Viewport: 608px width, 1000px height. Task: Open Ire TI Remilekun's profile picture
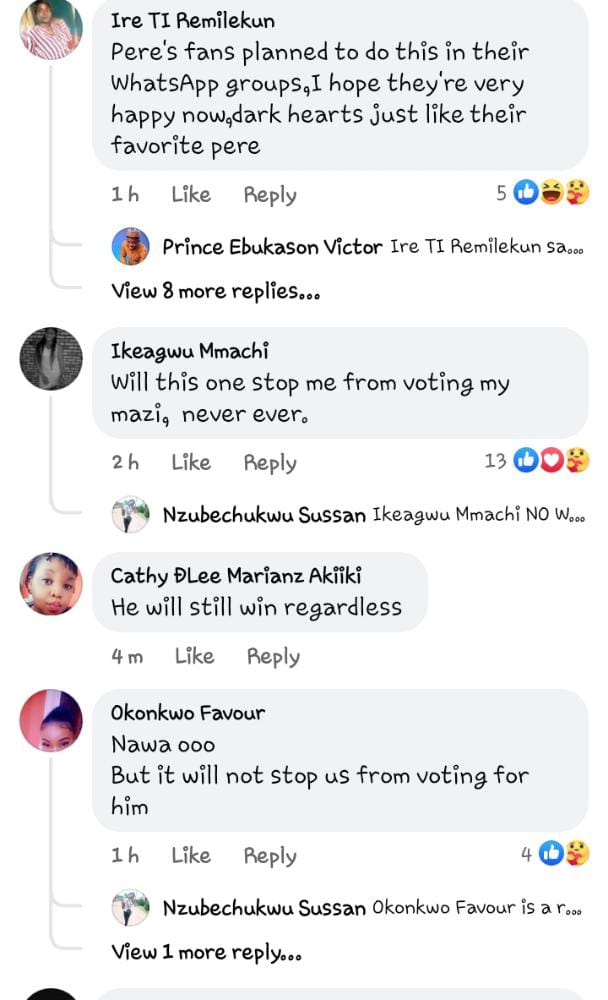point(51,30)
